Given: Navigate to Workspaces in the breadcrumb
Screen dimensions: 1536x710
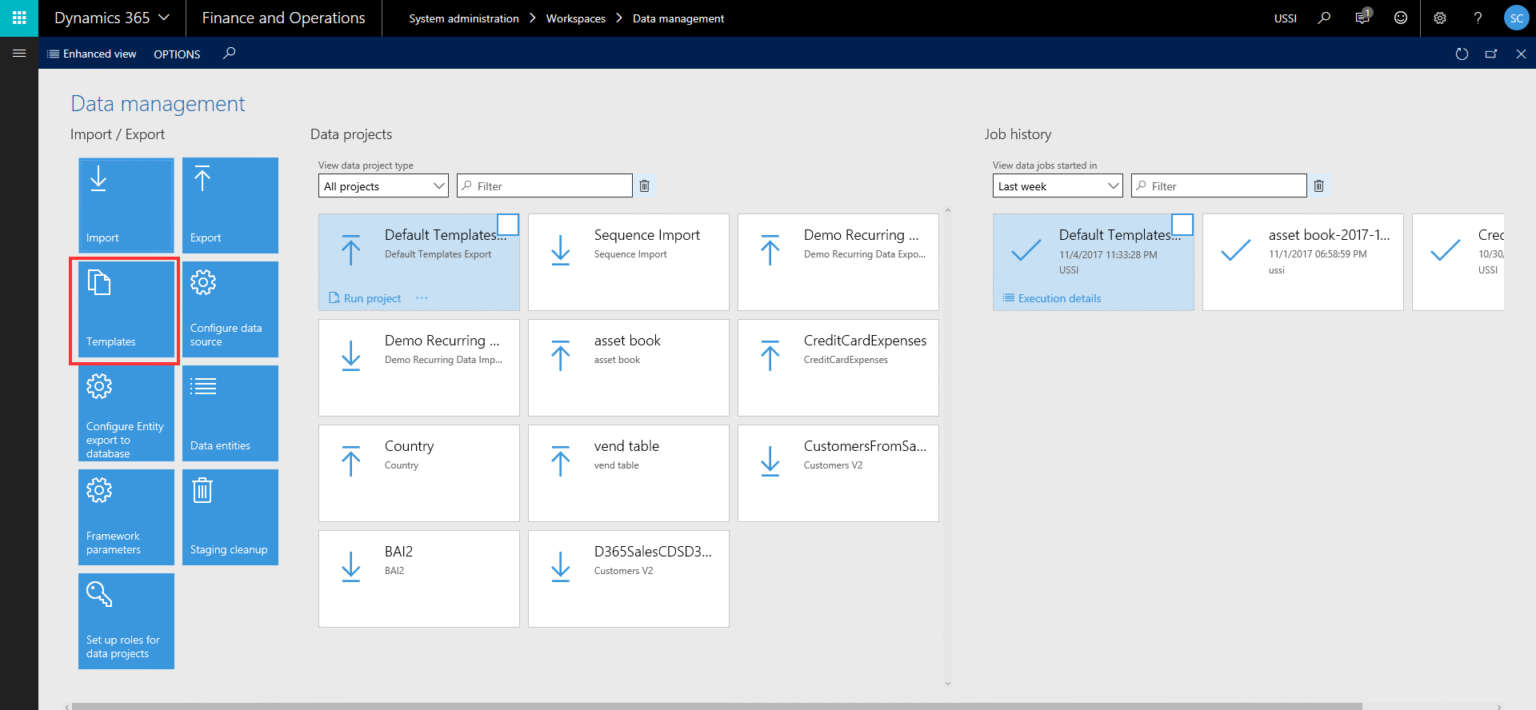Looking at the screenshot, I should (x=576, y=18).
